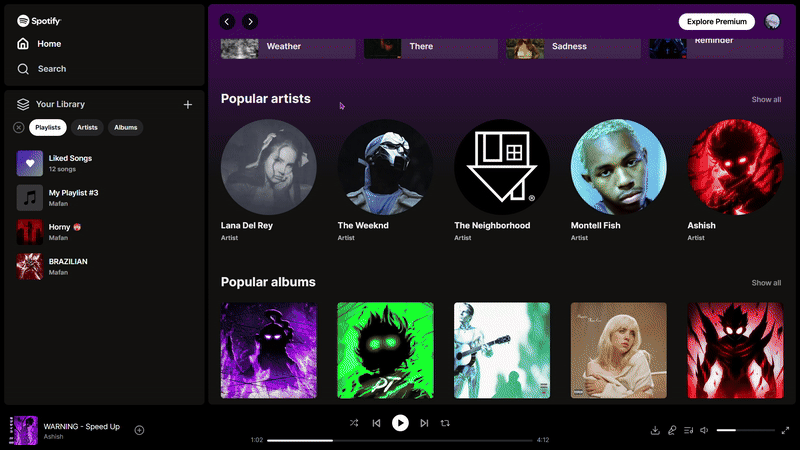Go forward with the right arrow button
This screenshot has height=450, width=800.
click(250, 21)
